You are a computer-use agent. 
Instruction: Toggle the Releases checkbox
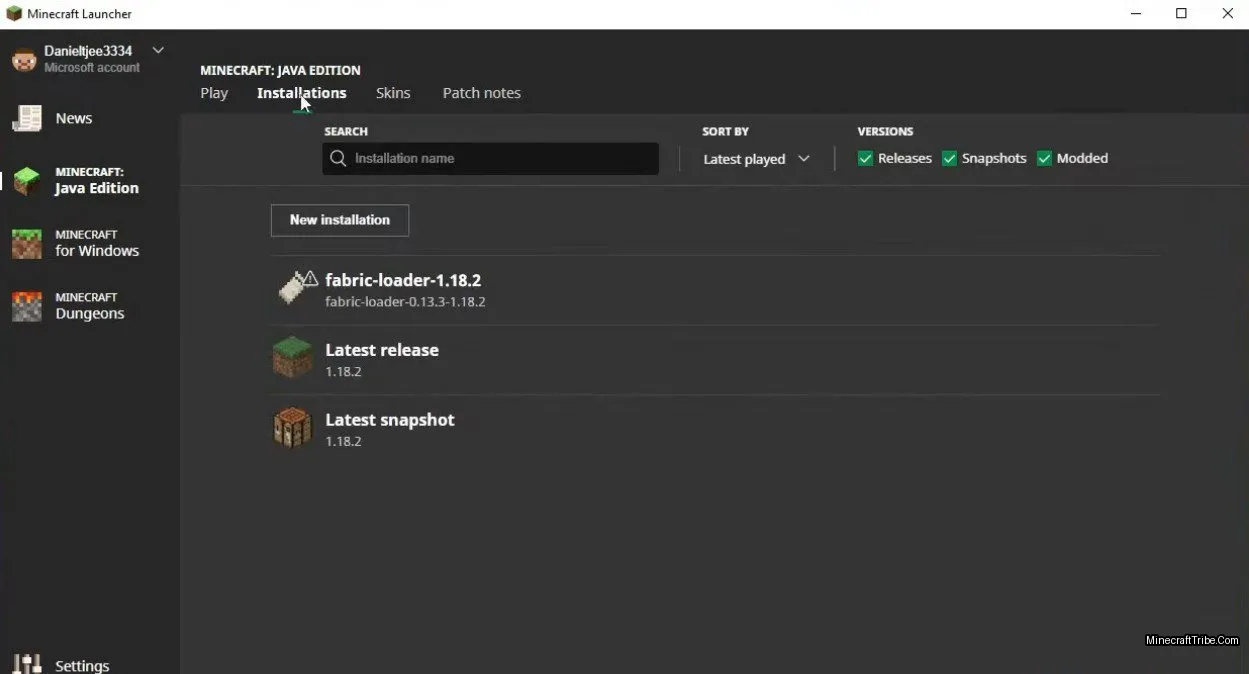pos(866,158)
